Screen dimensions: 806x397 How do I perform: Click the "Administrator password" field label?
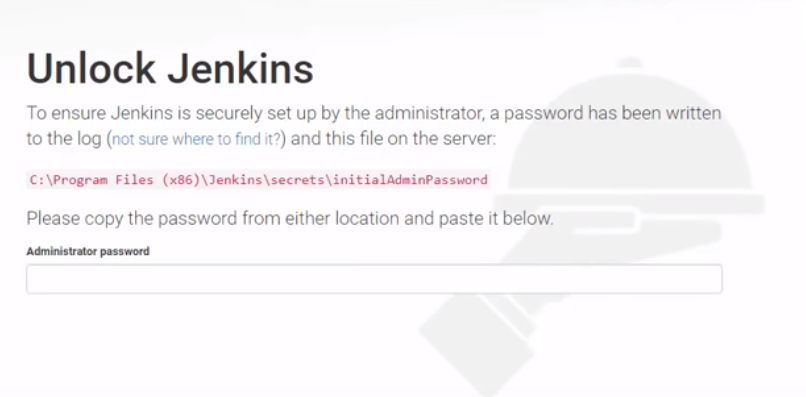click(88, 251)
